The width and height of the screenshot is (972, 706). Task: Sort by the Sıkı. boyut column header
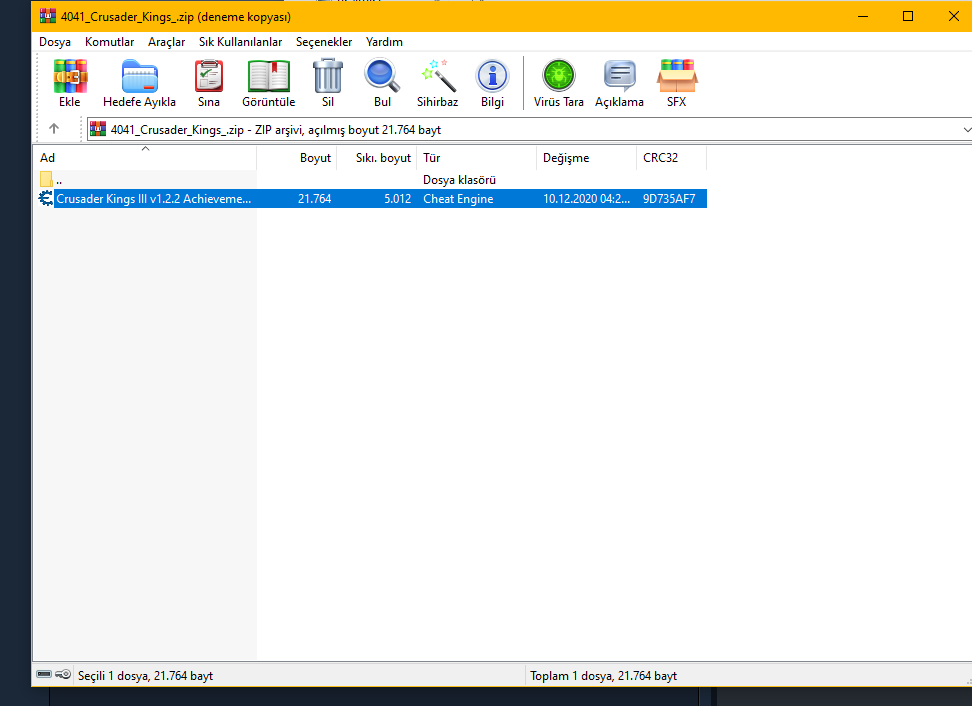(x=377, y=157)
